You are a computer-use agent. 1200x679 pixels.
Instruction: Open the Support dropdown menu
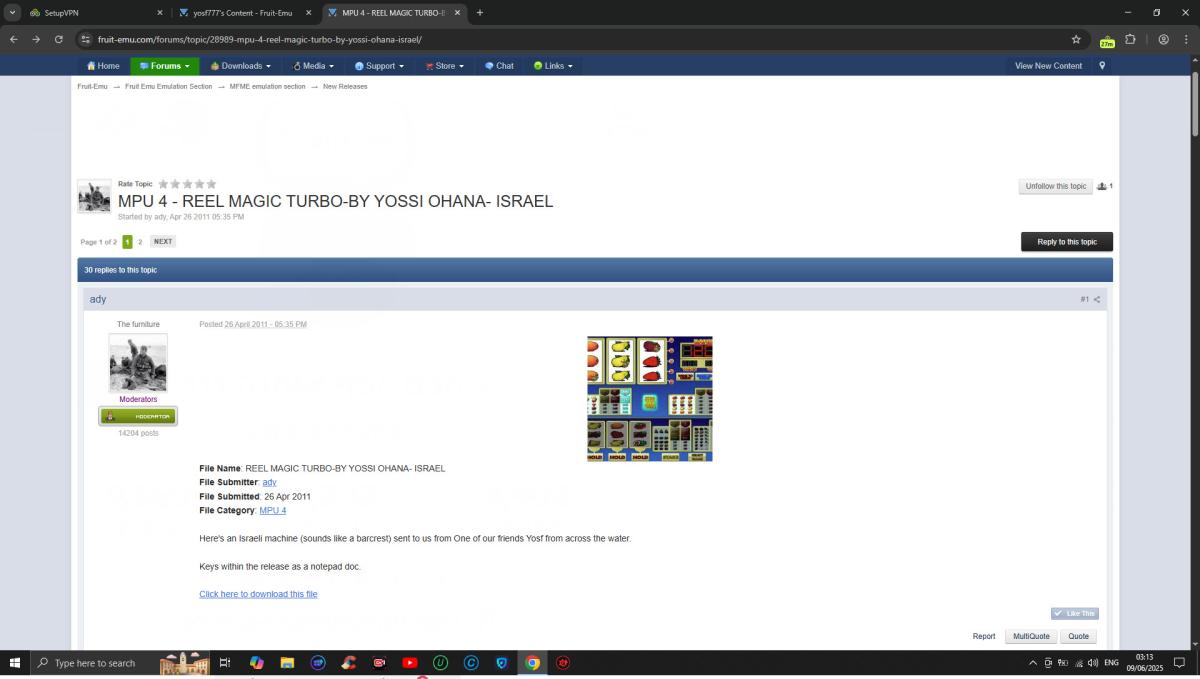(x=379, y=66)
